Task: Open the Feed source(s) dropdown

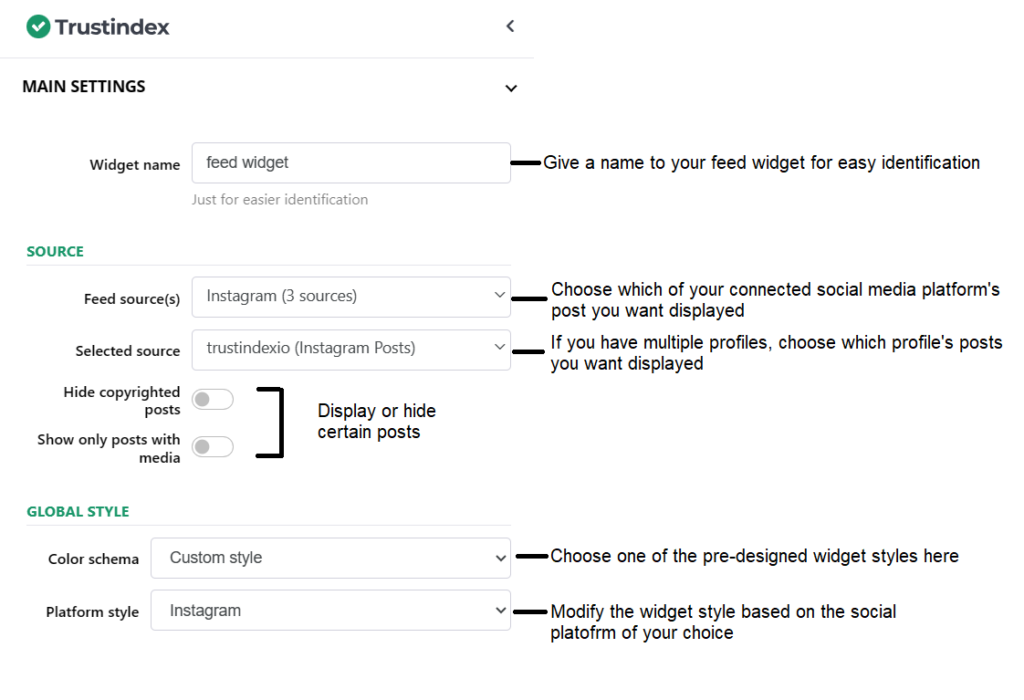Action: pyautogui.click(x=351, y=296)
